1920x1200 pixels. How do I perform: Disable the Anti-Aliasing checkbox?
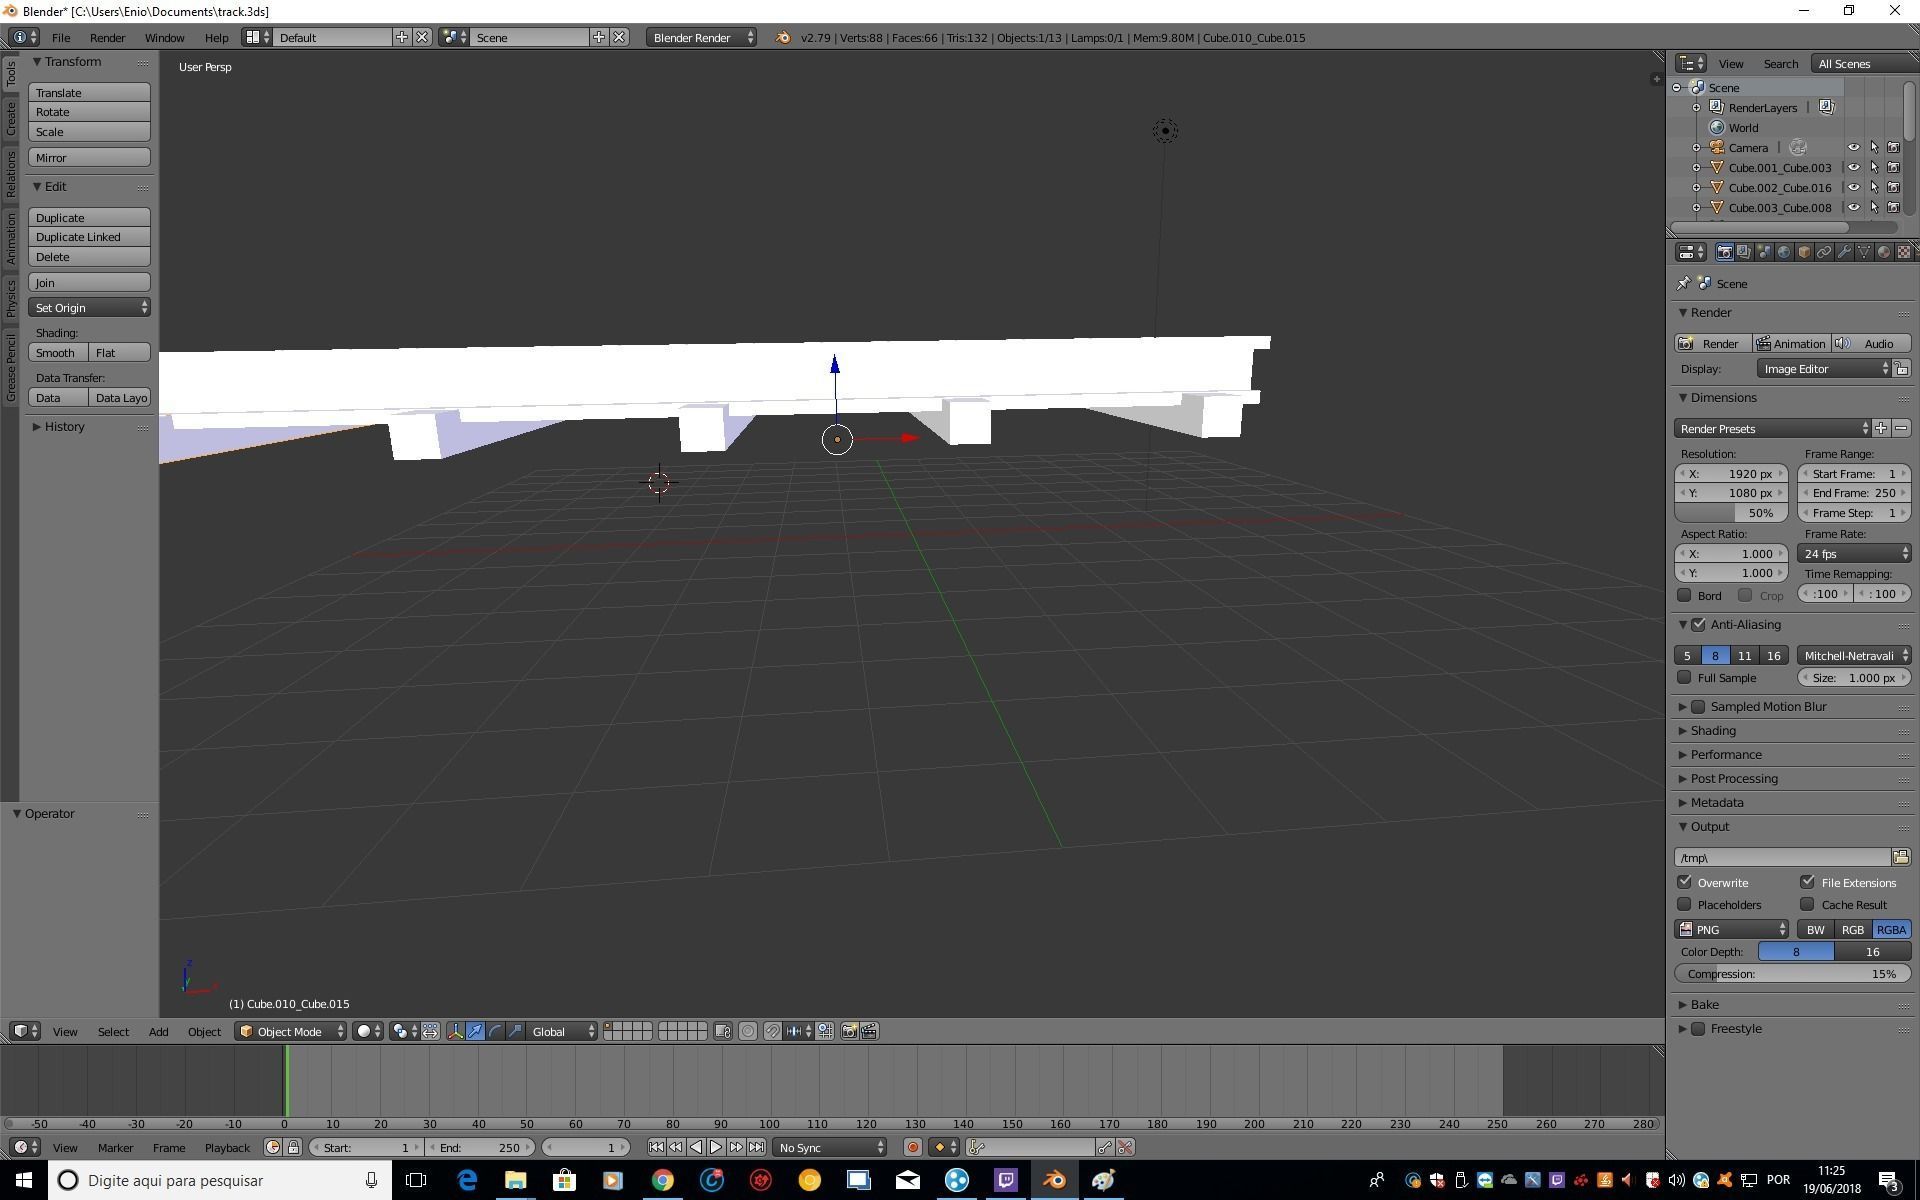tap(1698, 624)
